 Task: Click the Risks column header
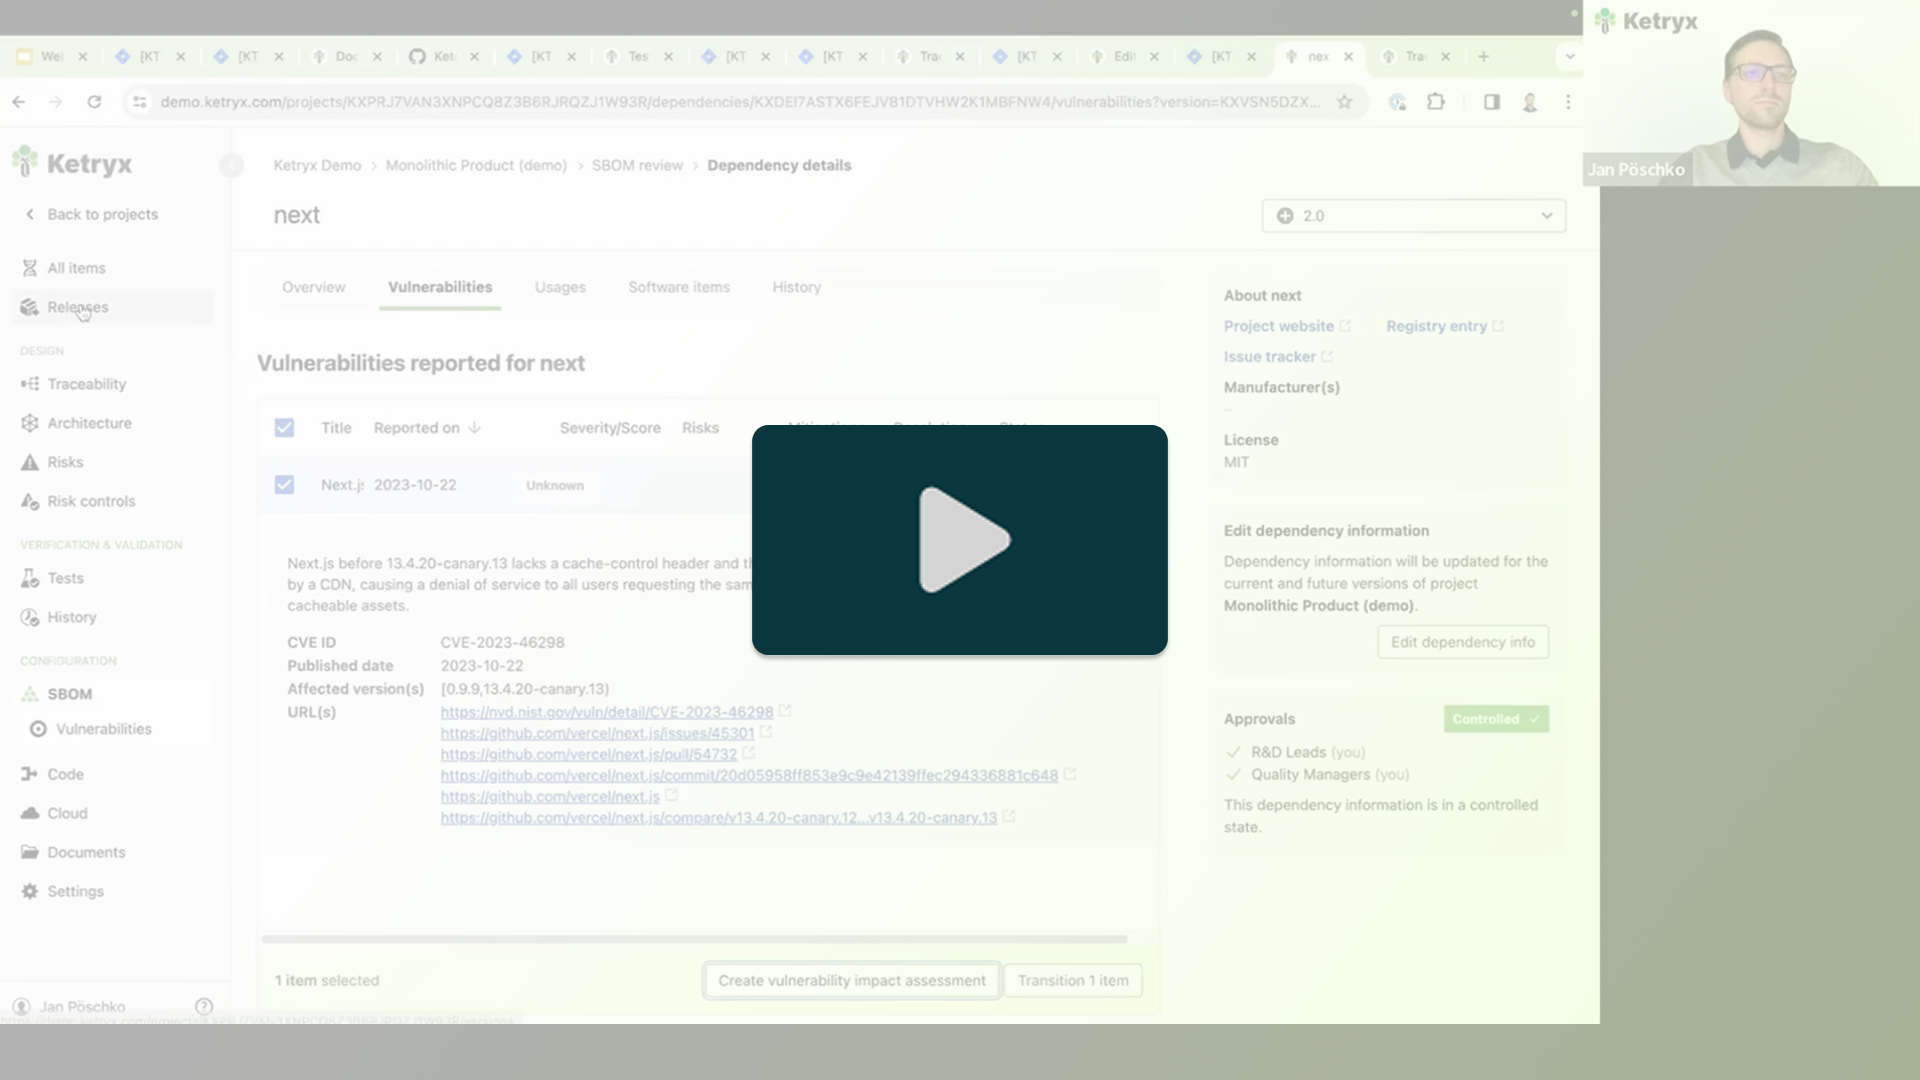click(700, 428)
